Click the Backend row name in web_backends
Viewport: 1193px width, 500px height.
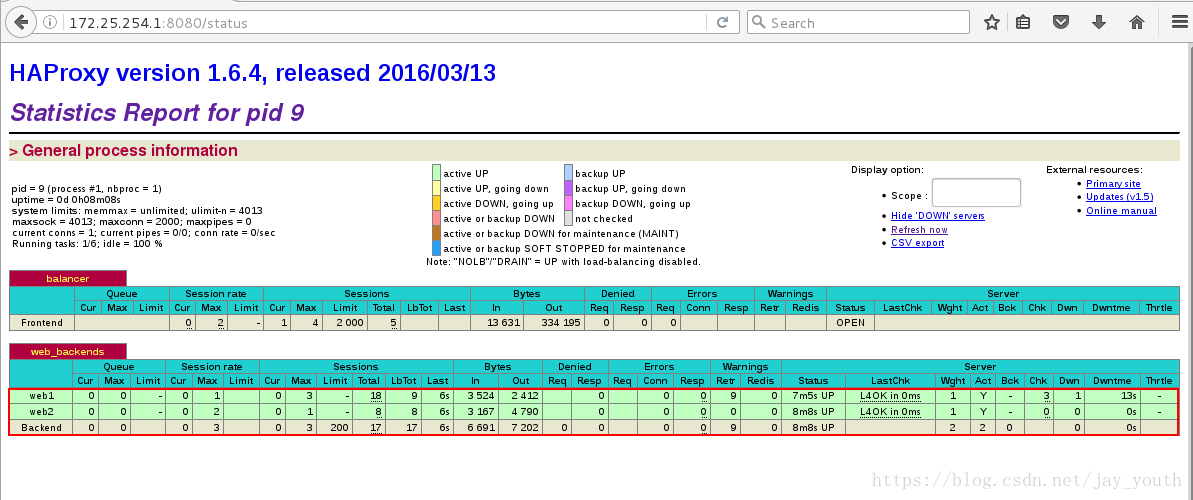pos(41,428)
